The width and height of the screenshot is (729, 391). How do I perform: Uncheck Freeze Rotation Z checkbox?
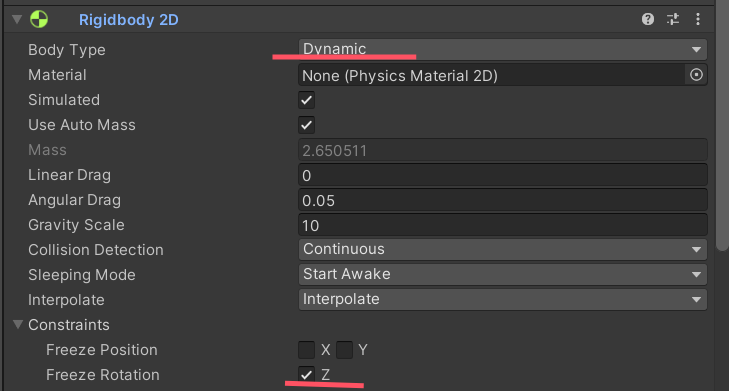(306, 375)
